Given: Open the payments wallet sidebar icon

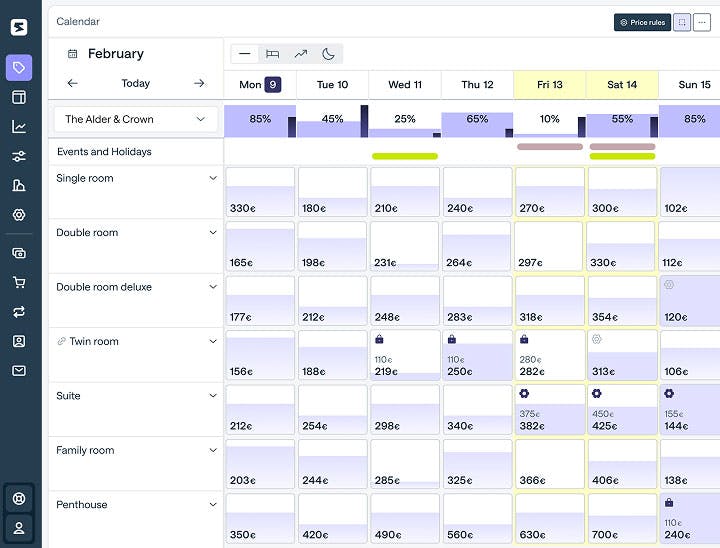Looking at the screenshot, I should 19,253.
